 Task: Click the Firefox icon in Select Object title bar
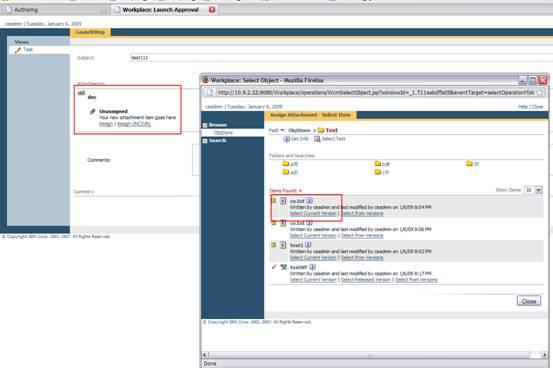point(206,80)
